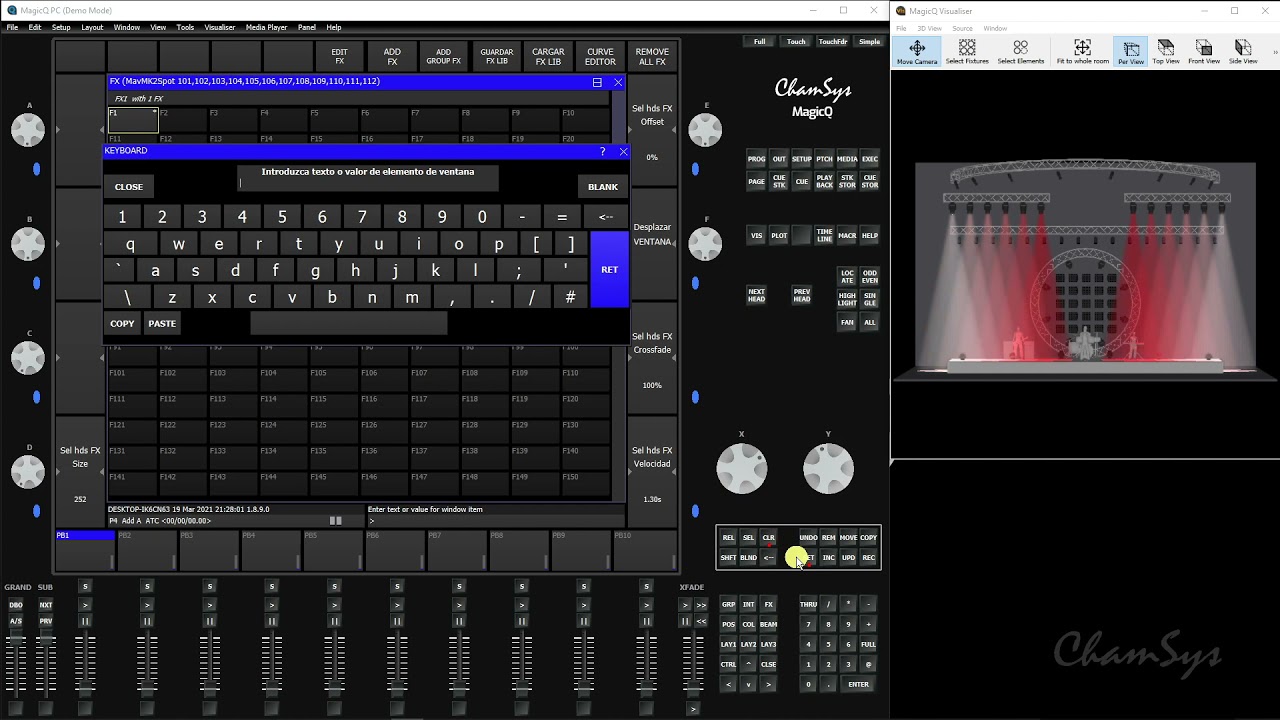Click REMOVE ALL FX soft button
The height and width of the screenshot is (720, 1280).
tap(652, 56)
